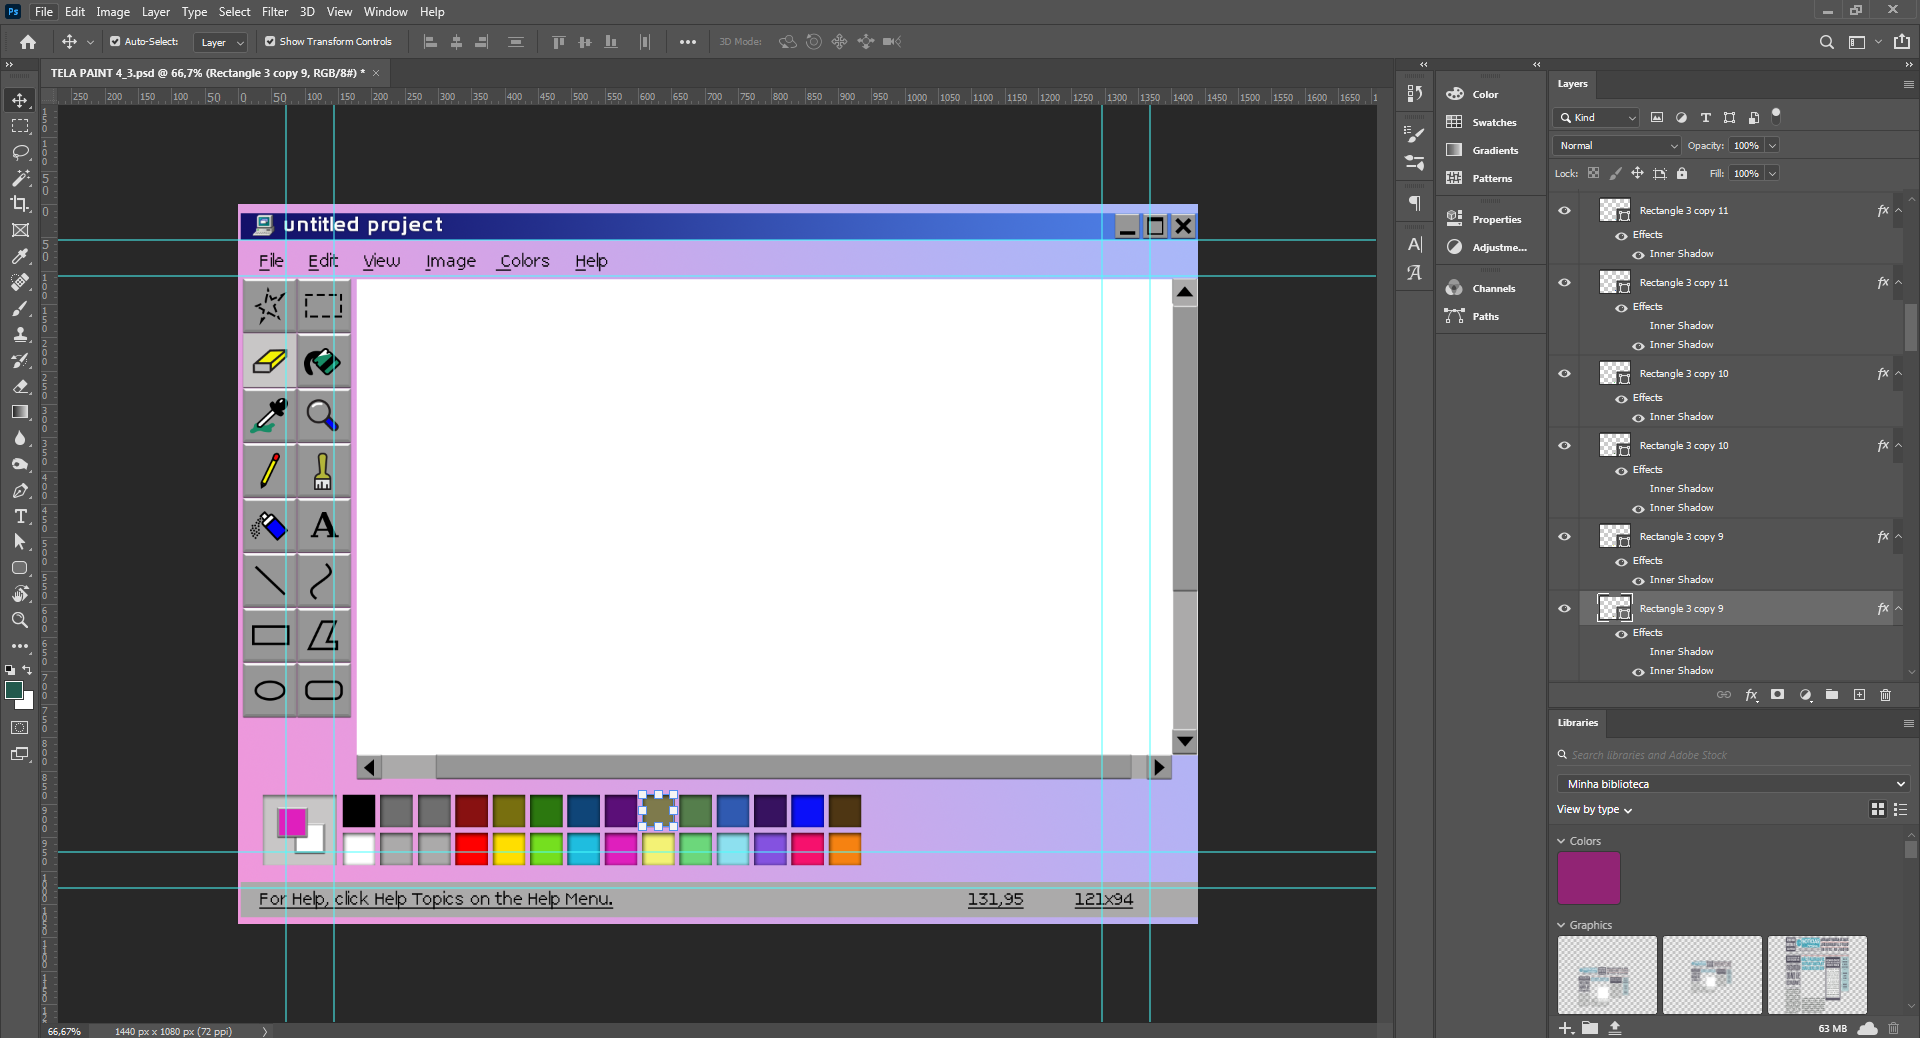Viewport: 1920px width, 1038px height.
Task: Hide the selected Rectangle 3 copy 9 layer
Action: pyautogui.click(x=1565, y=609)
